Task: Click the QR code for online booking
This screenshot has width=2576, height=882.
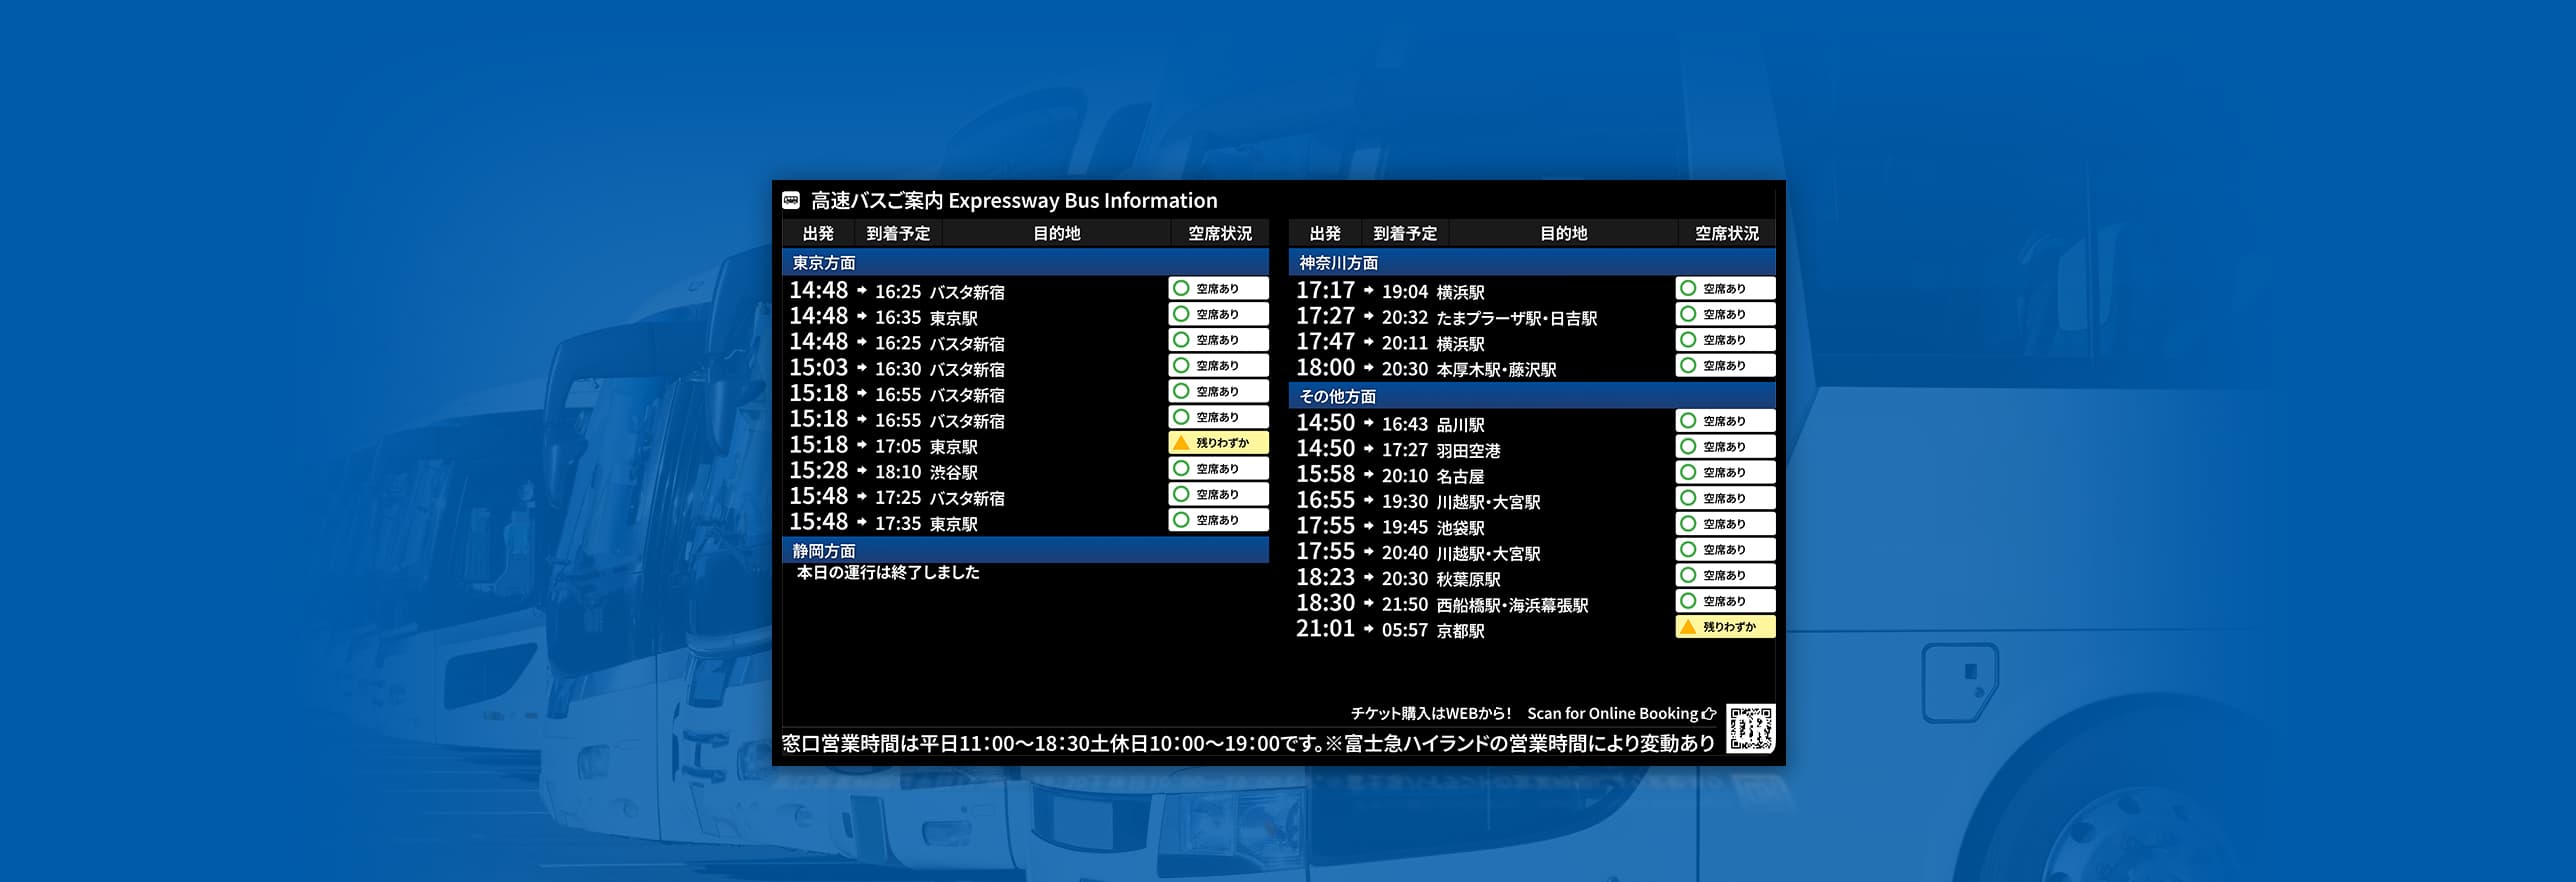Action: pos(1750,729)
